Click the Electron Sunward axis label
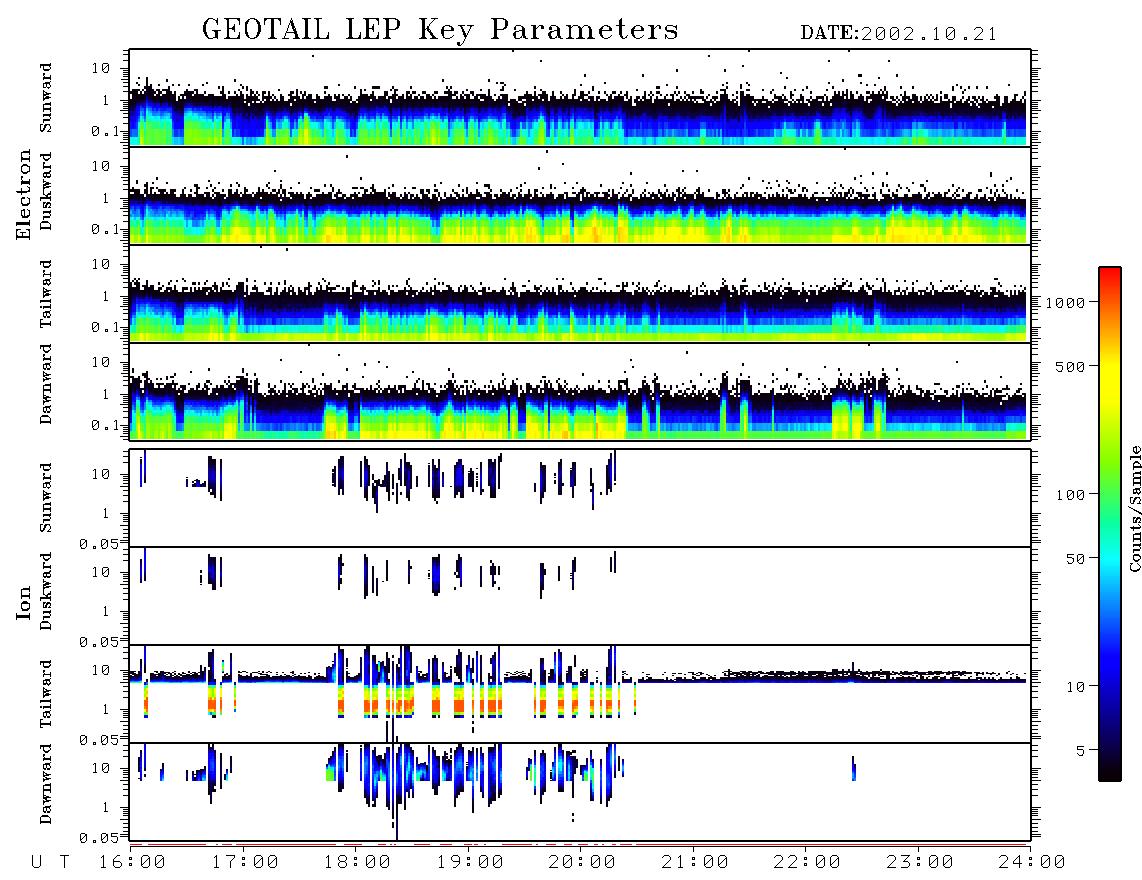1142x880 pixels. pos(46,98)
